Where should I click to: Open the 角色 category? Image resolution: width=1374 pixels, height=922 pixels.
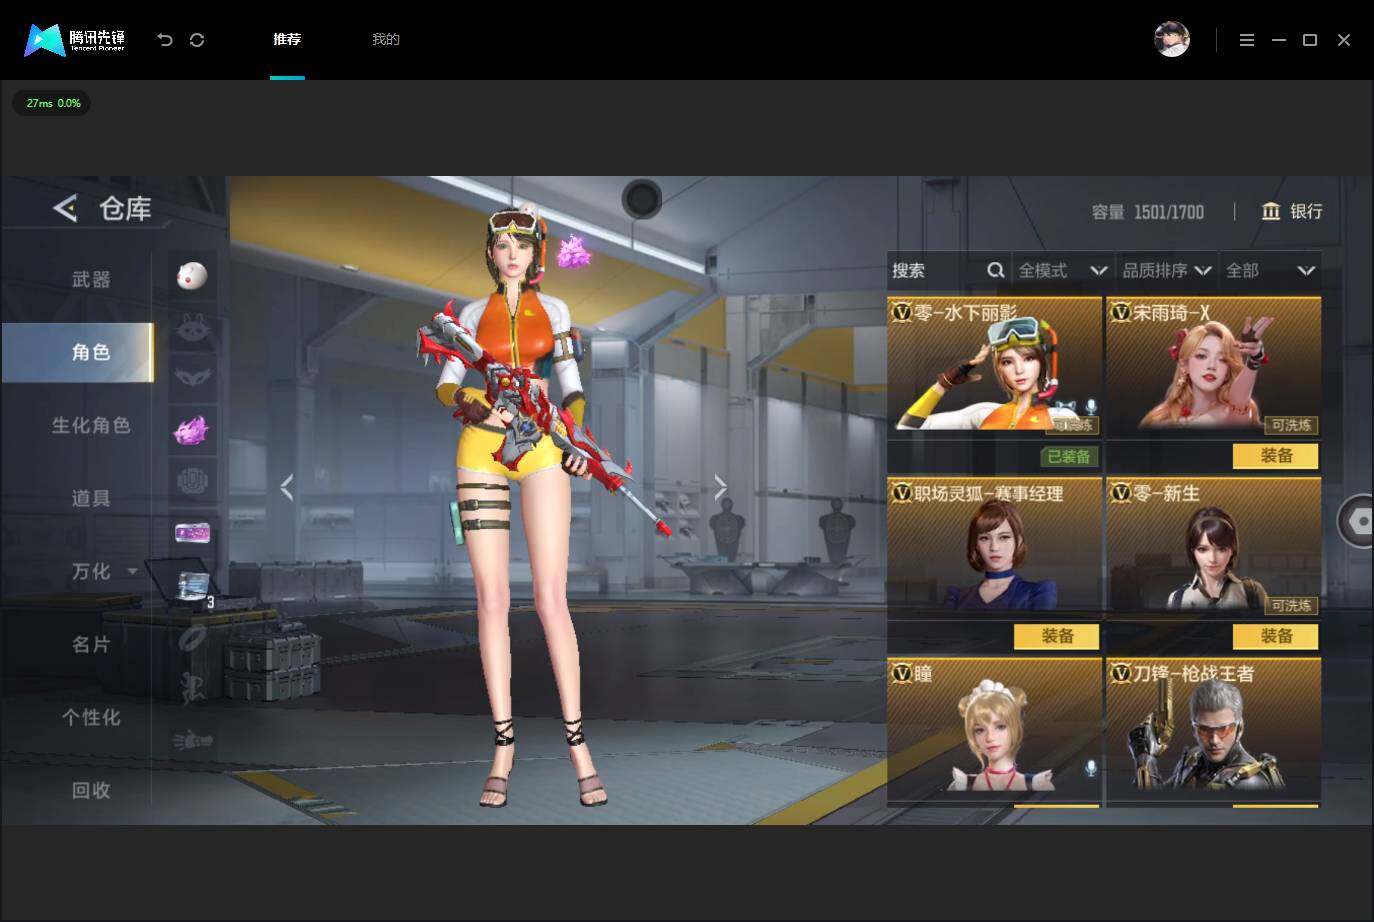coord(78,352)
